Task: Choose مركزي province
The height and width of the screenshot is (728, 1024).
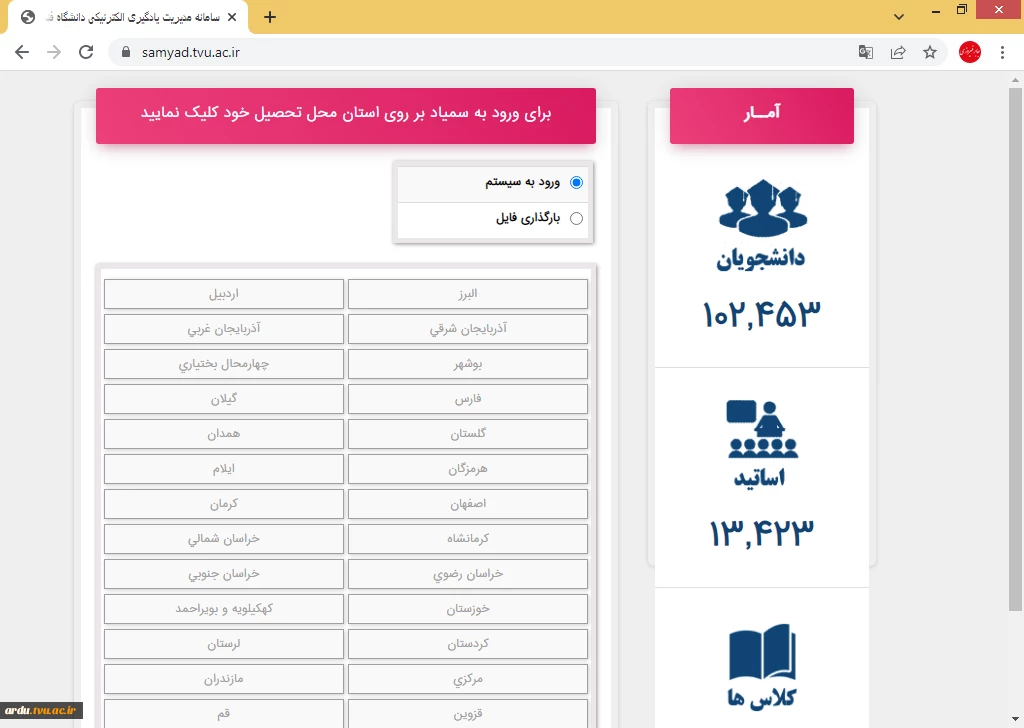Action: [468, 678]
